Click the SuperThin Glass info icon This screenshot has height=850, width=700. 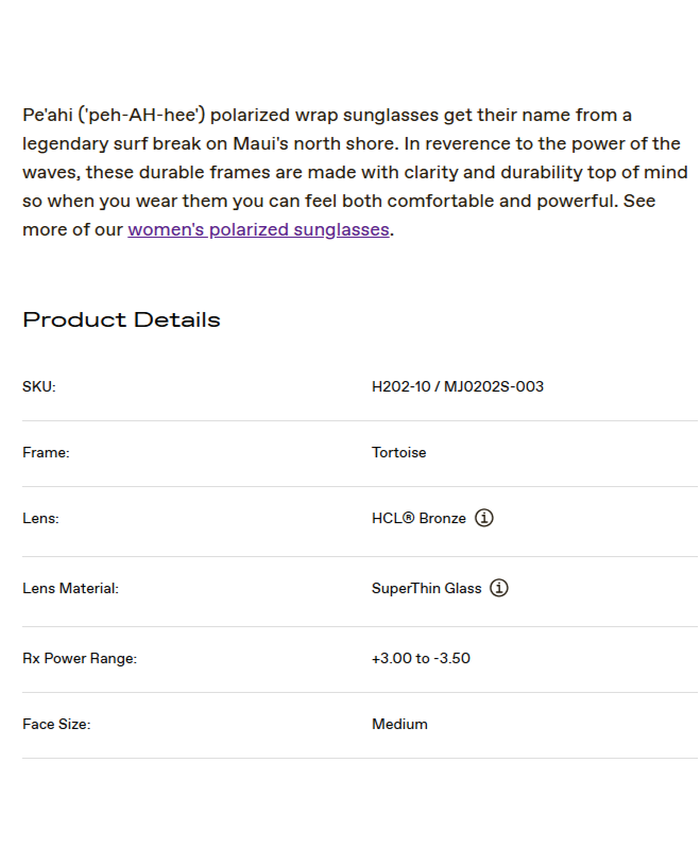point(499,588)
